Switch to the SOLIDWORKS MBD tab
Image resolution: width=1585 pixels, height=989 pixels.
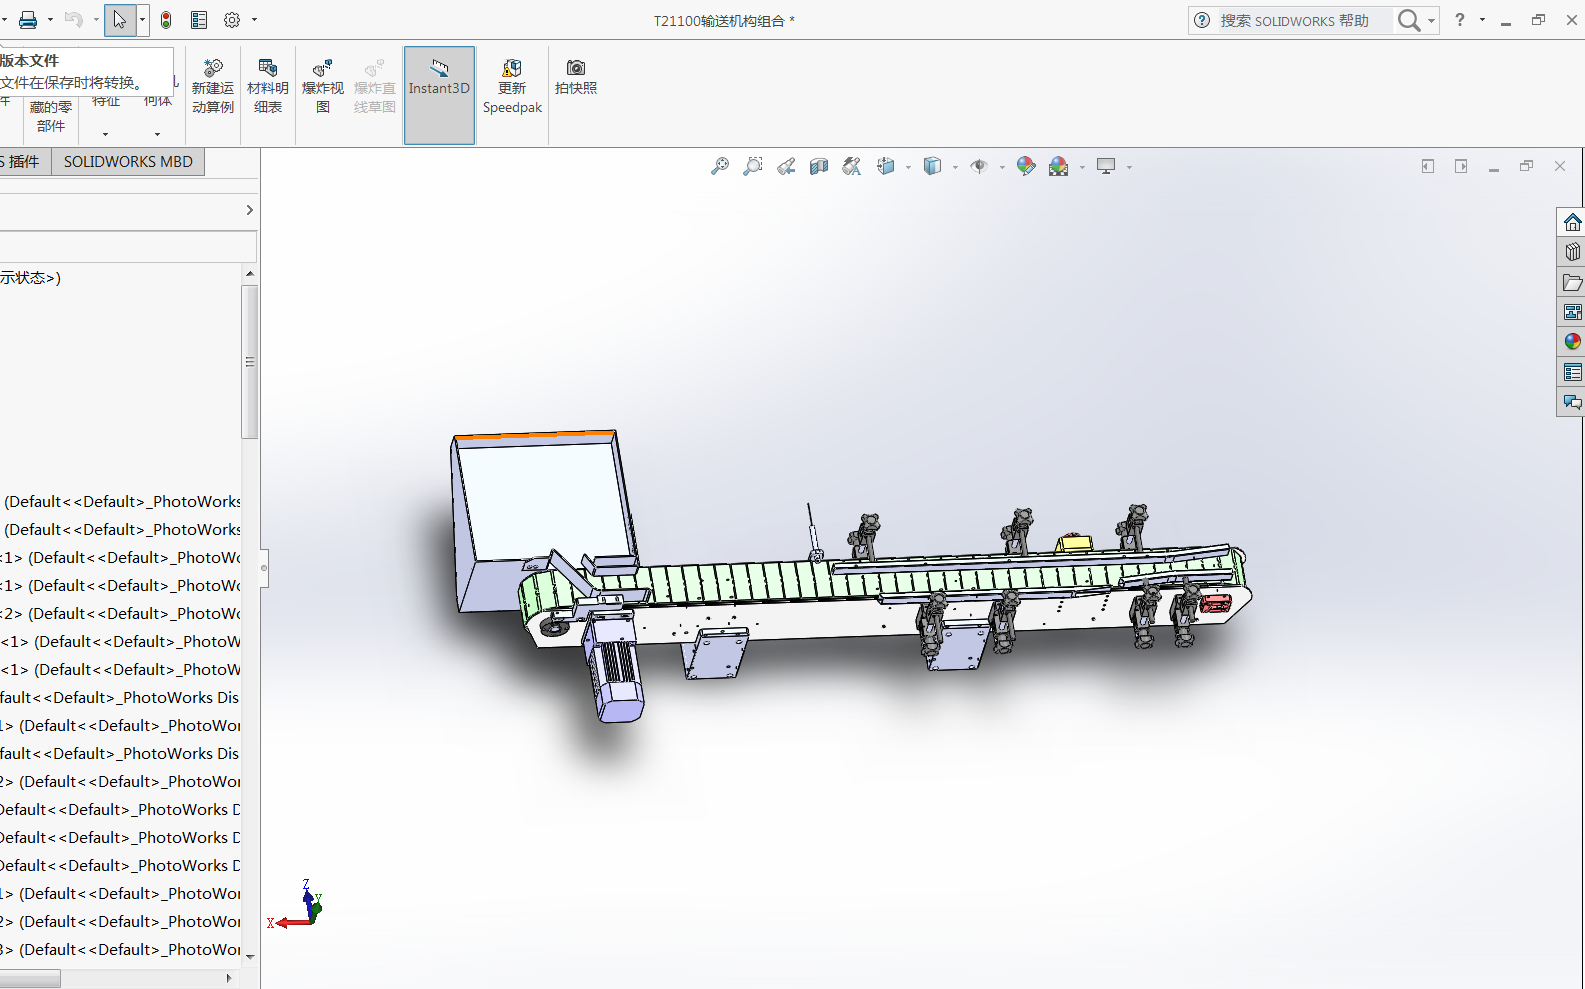click(128, 162)
